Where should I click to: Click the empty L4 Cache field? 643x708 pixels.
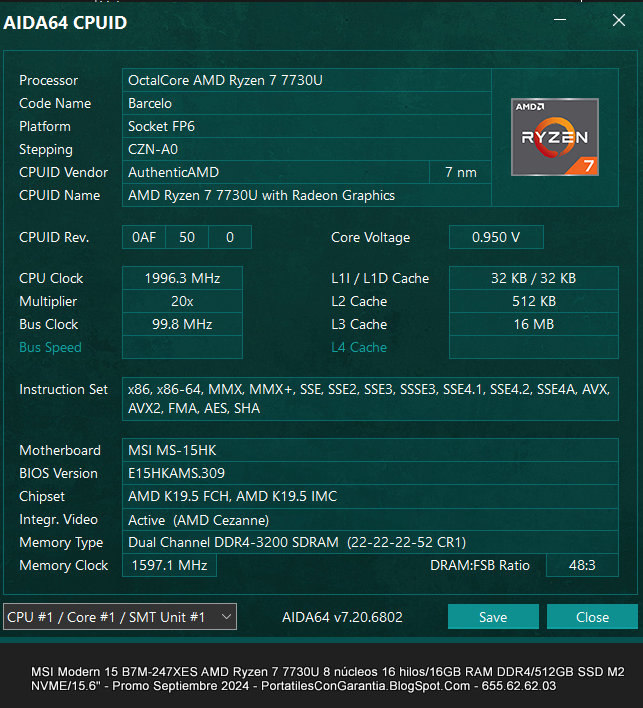[x=534, y=347]
